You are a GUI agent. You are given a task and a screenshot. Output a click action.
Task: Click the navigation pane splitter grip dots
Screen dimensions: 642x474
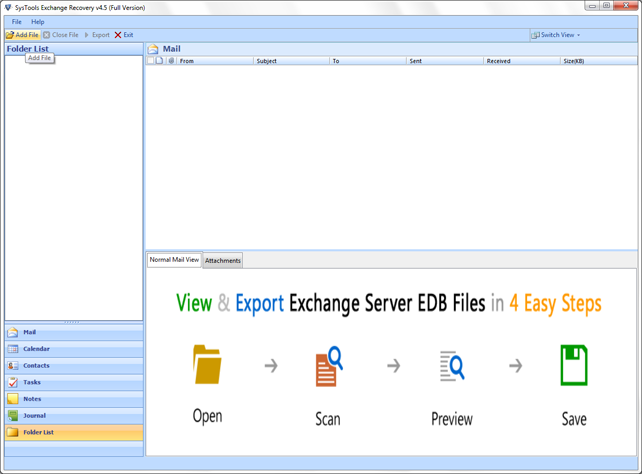pyautogui.click(x=72, y=323)
